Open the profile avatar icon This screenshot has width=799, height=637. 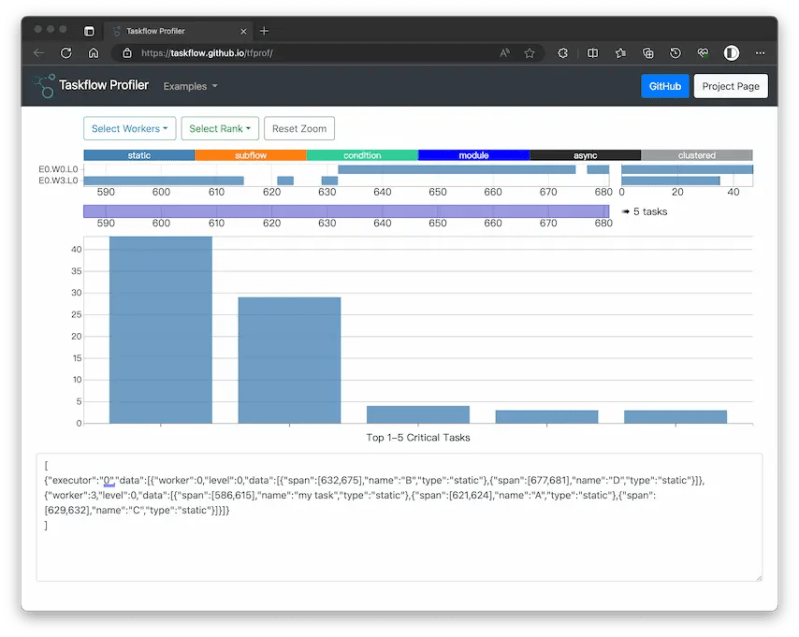click(x=731, y=53)
